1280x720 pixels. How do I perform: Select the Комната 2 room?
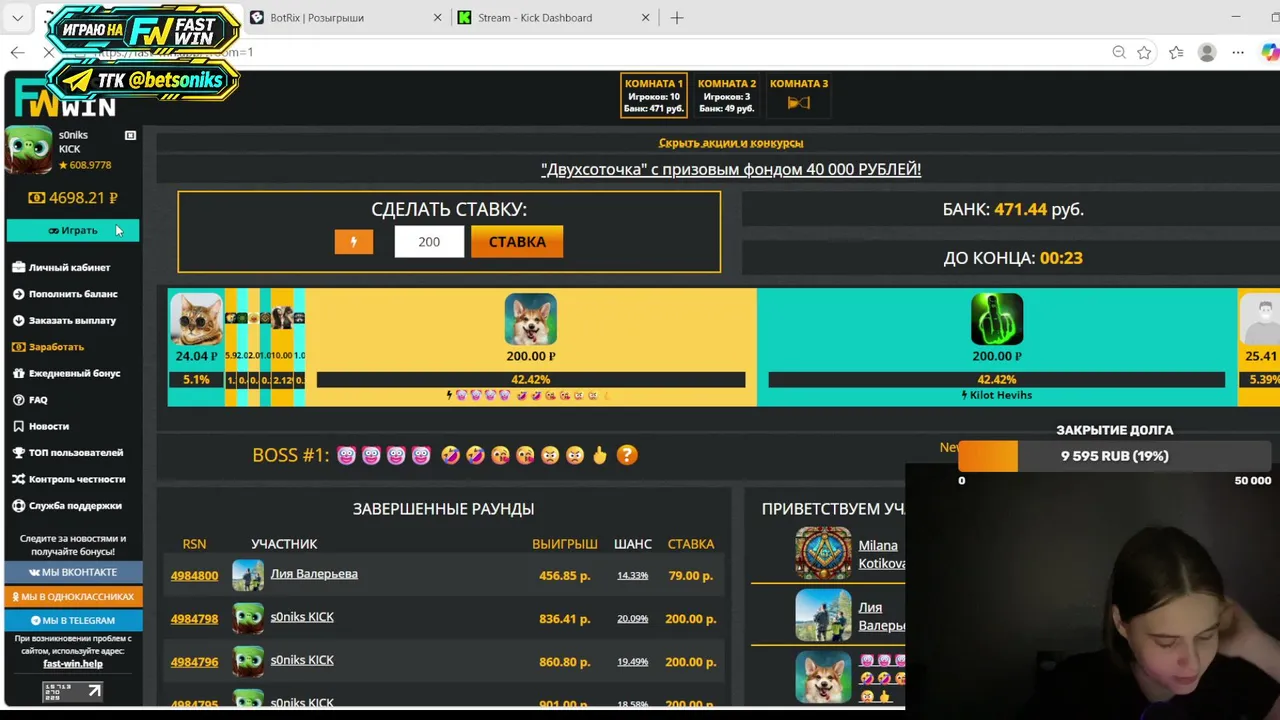[727, 96]
